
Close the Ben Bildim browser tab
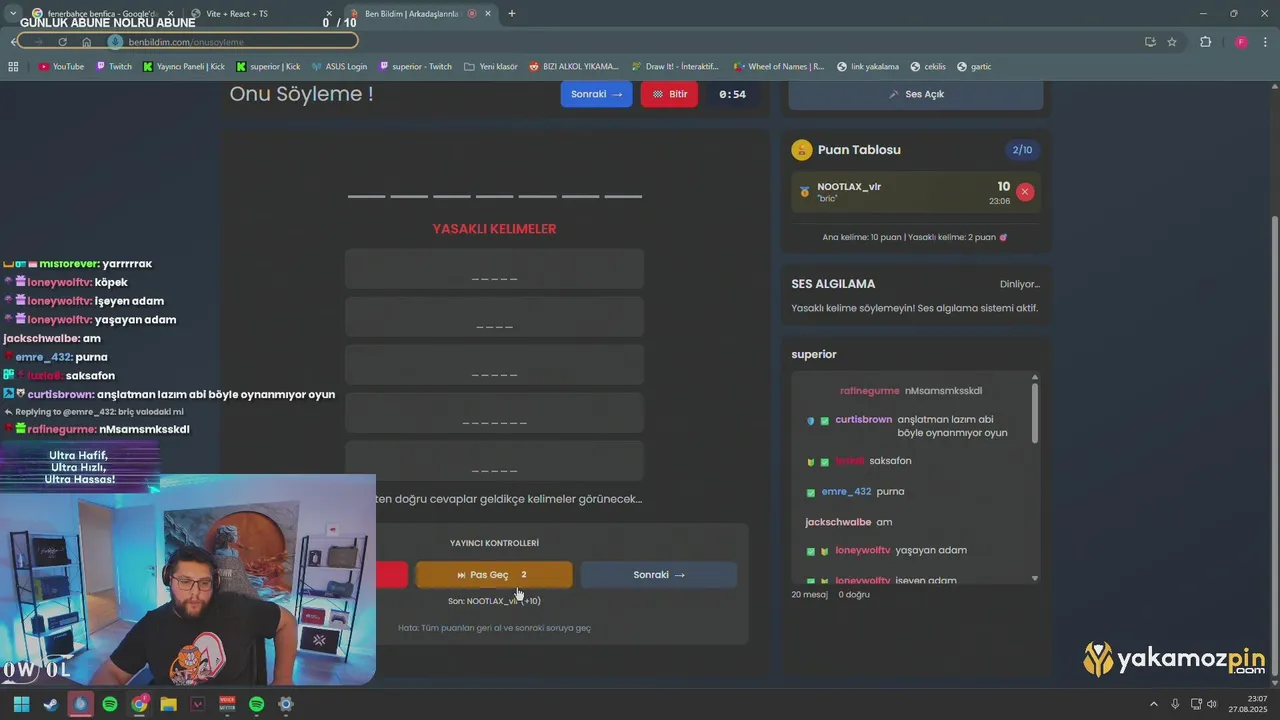point(487,13)
